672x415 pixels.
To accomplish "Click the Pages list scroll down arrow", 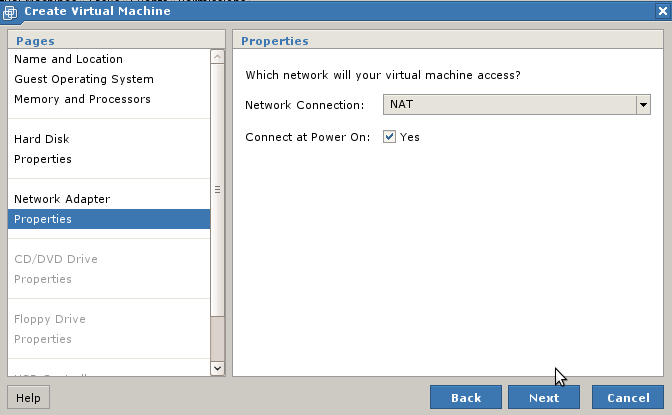I will pos(218,368).
